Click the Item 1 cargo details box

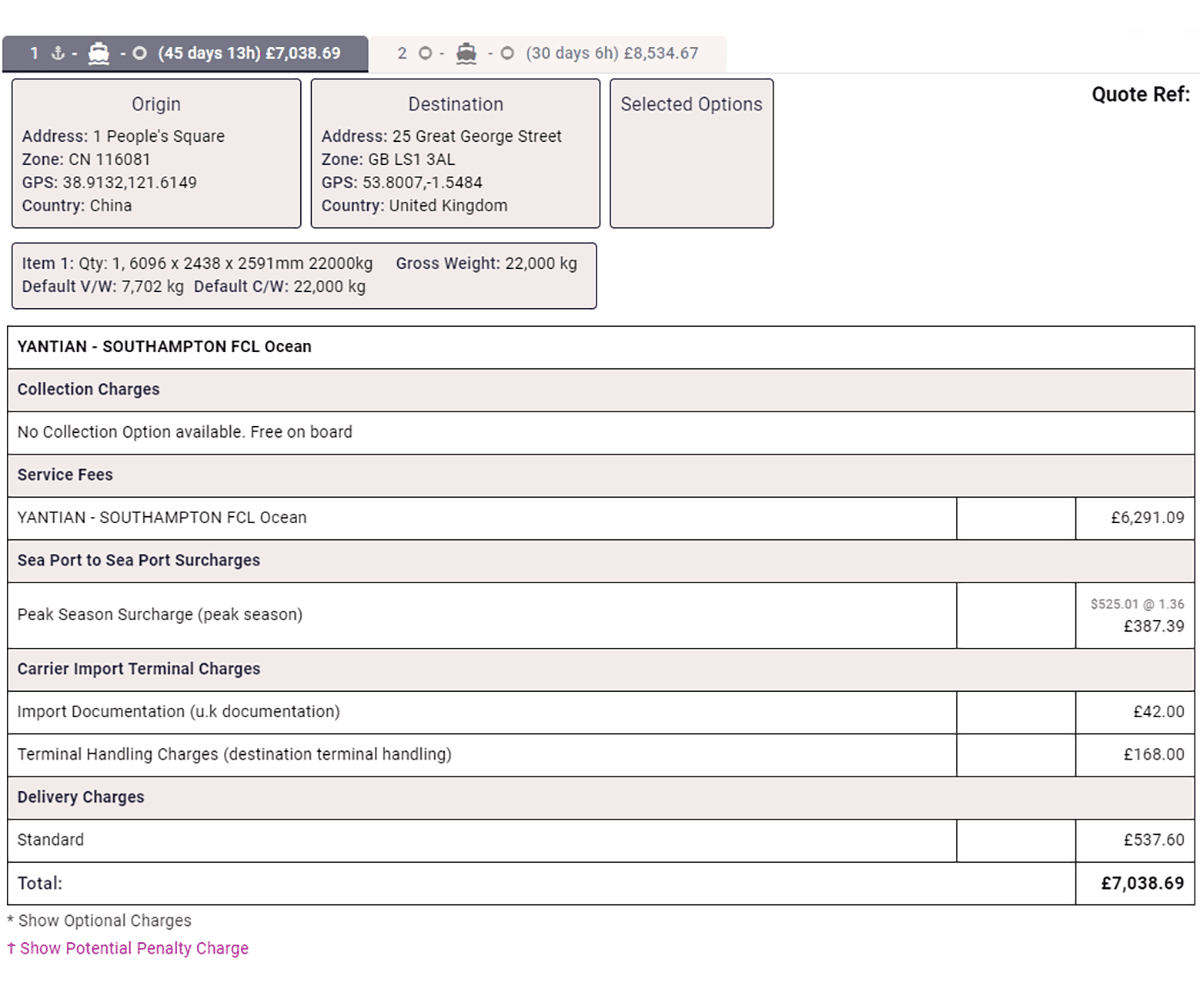304,276
